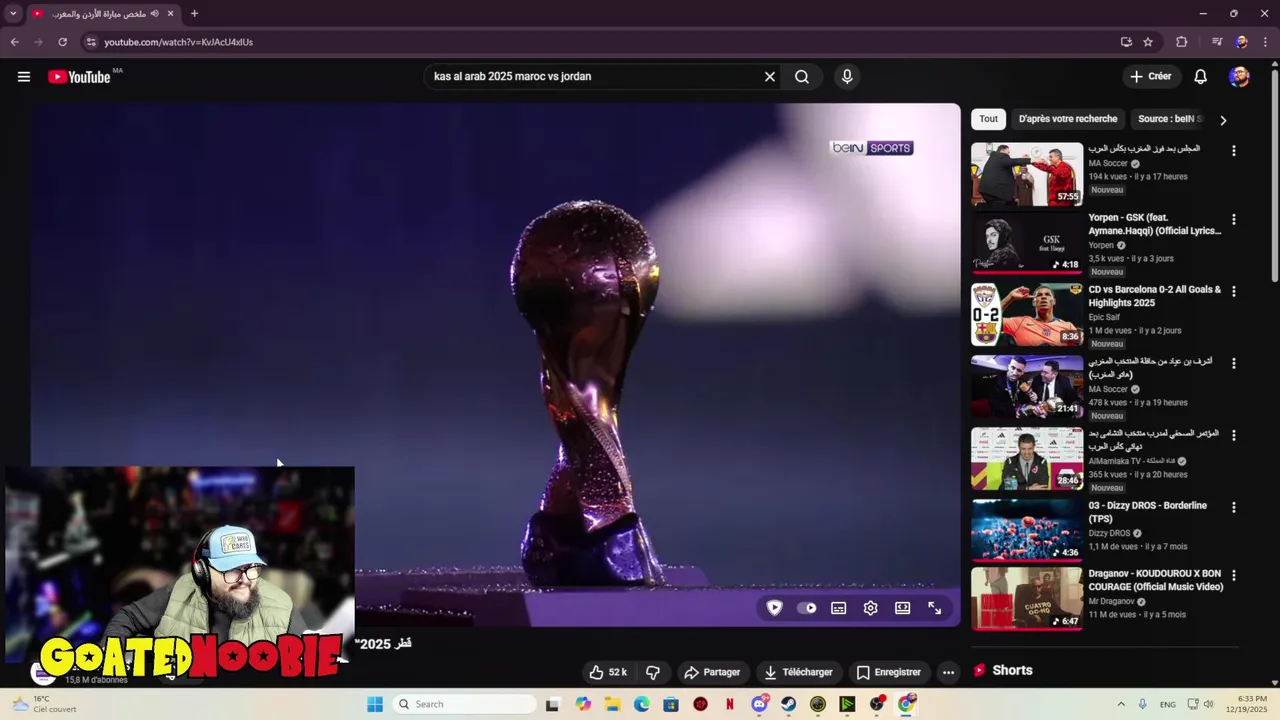Click the Epic Saif channel name
The height and width of the screenshot is (720, 1280).
click(1104, 317)
